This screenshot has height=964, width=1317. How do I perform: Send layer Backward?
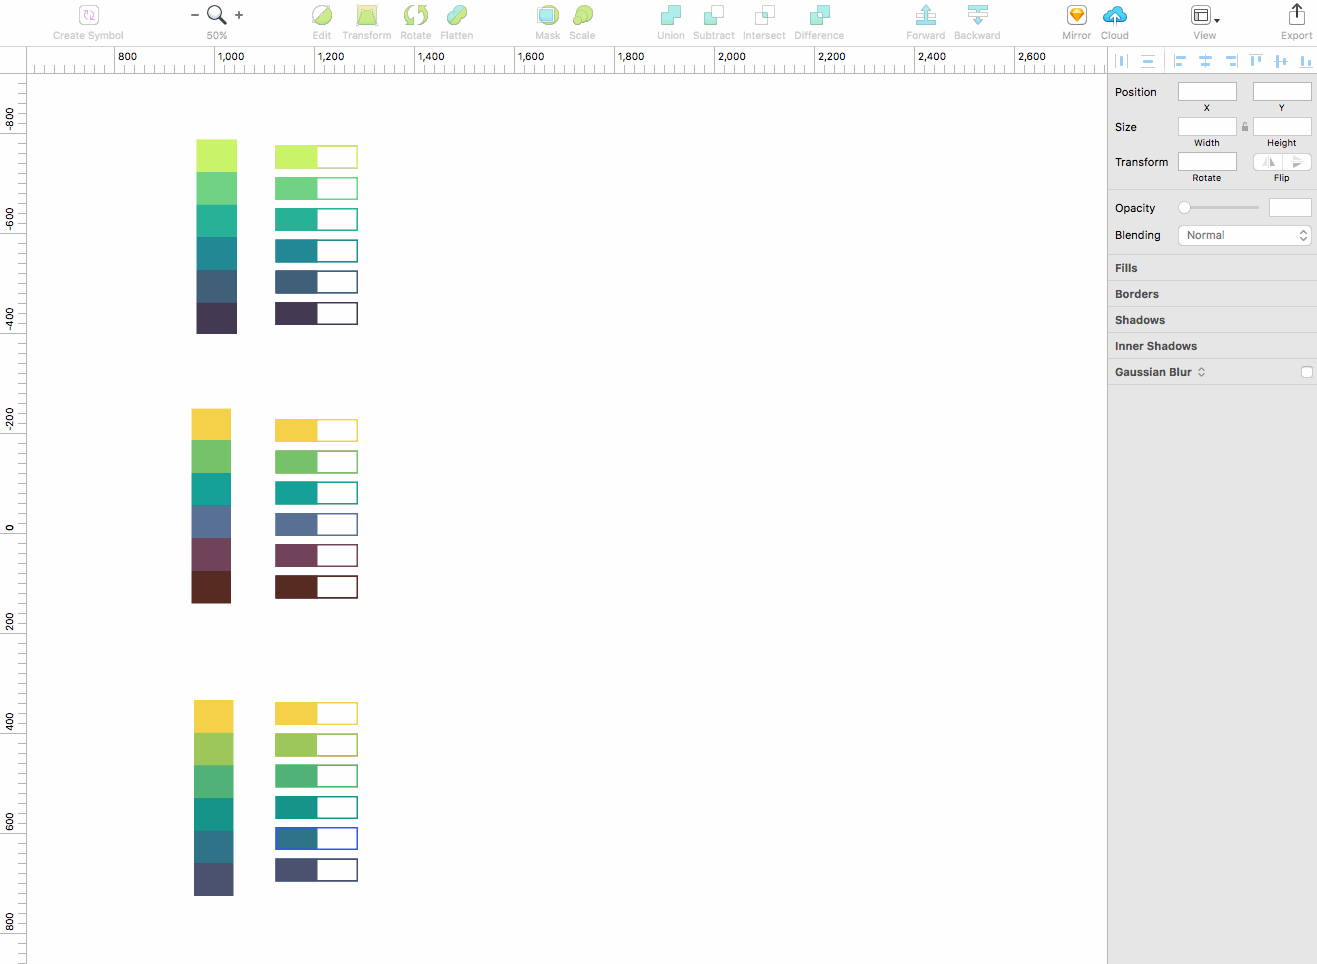point(978,15)
